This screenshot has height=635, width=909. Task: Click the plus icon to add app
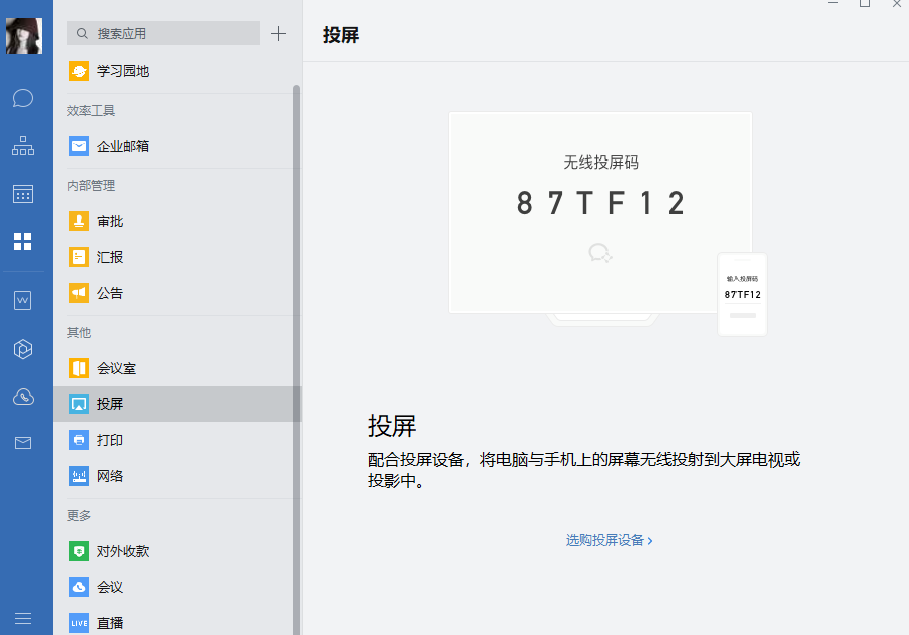point(279,33)
